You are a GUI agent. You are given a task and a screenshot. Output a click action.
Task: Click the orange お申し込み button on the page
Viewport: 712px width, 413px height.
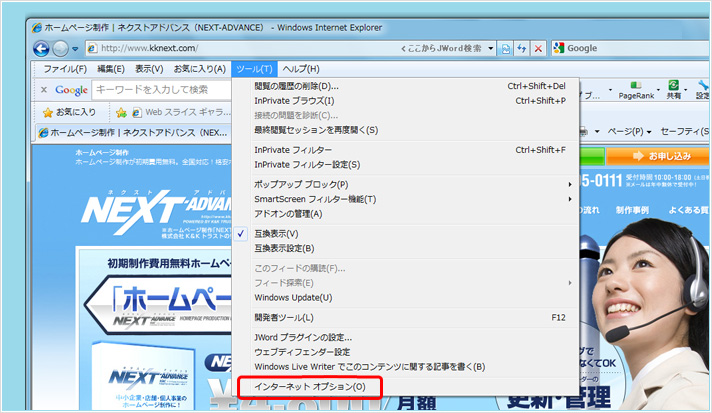(x=658, y=156)
